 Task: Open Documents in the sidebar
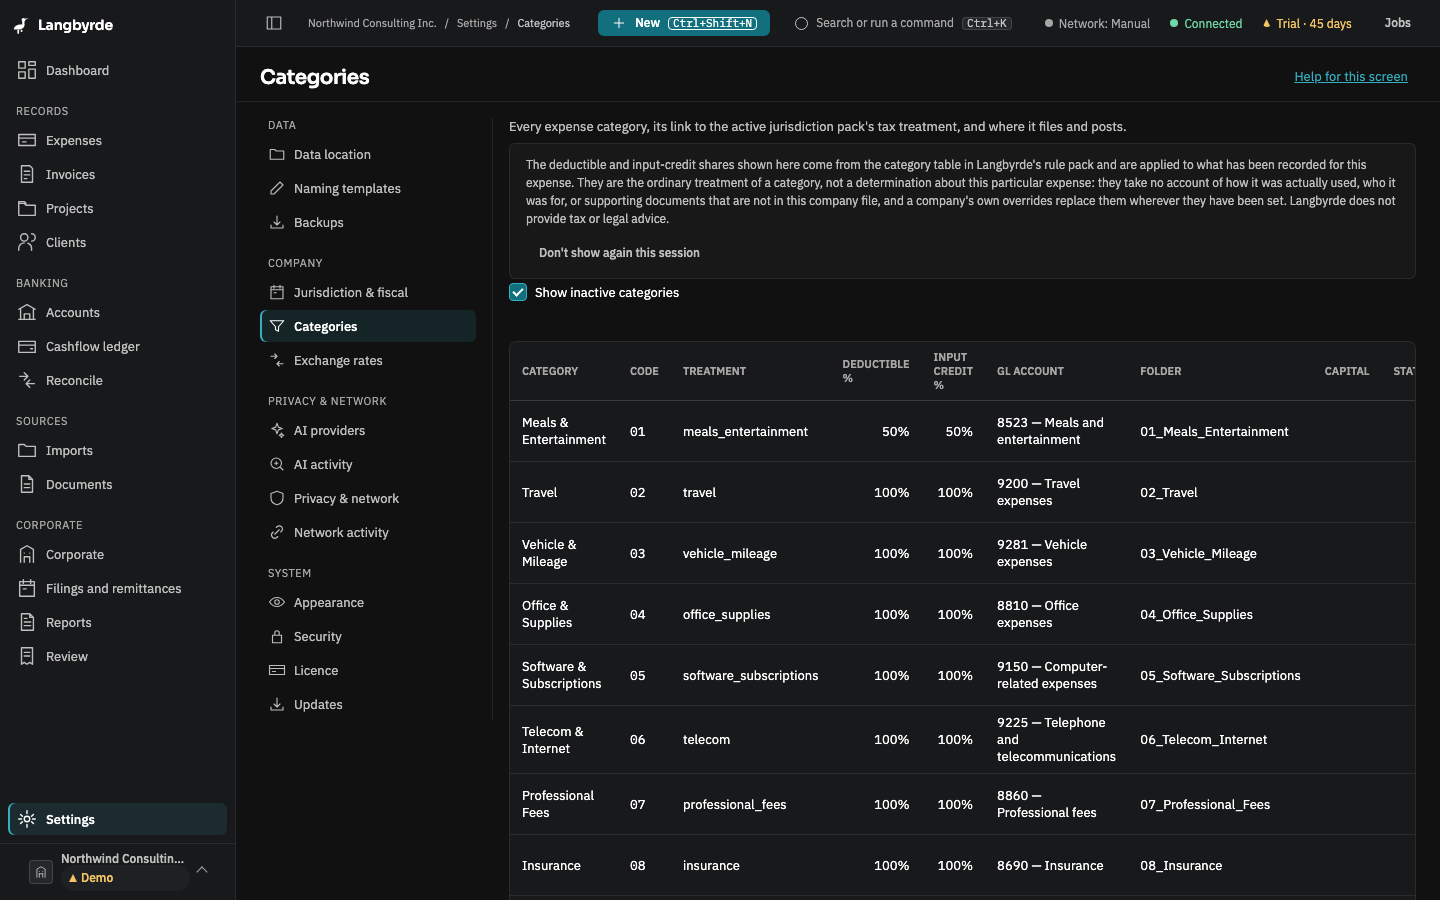118,484
